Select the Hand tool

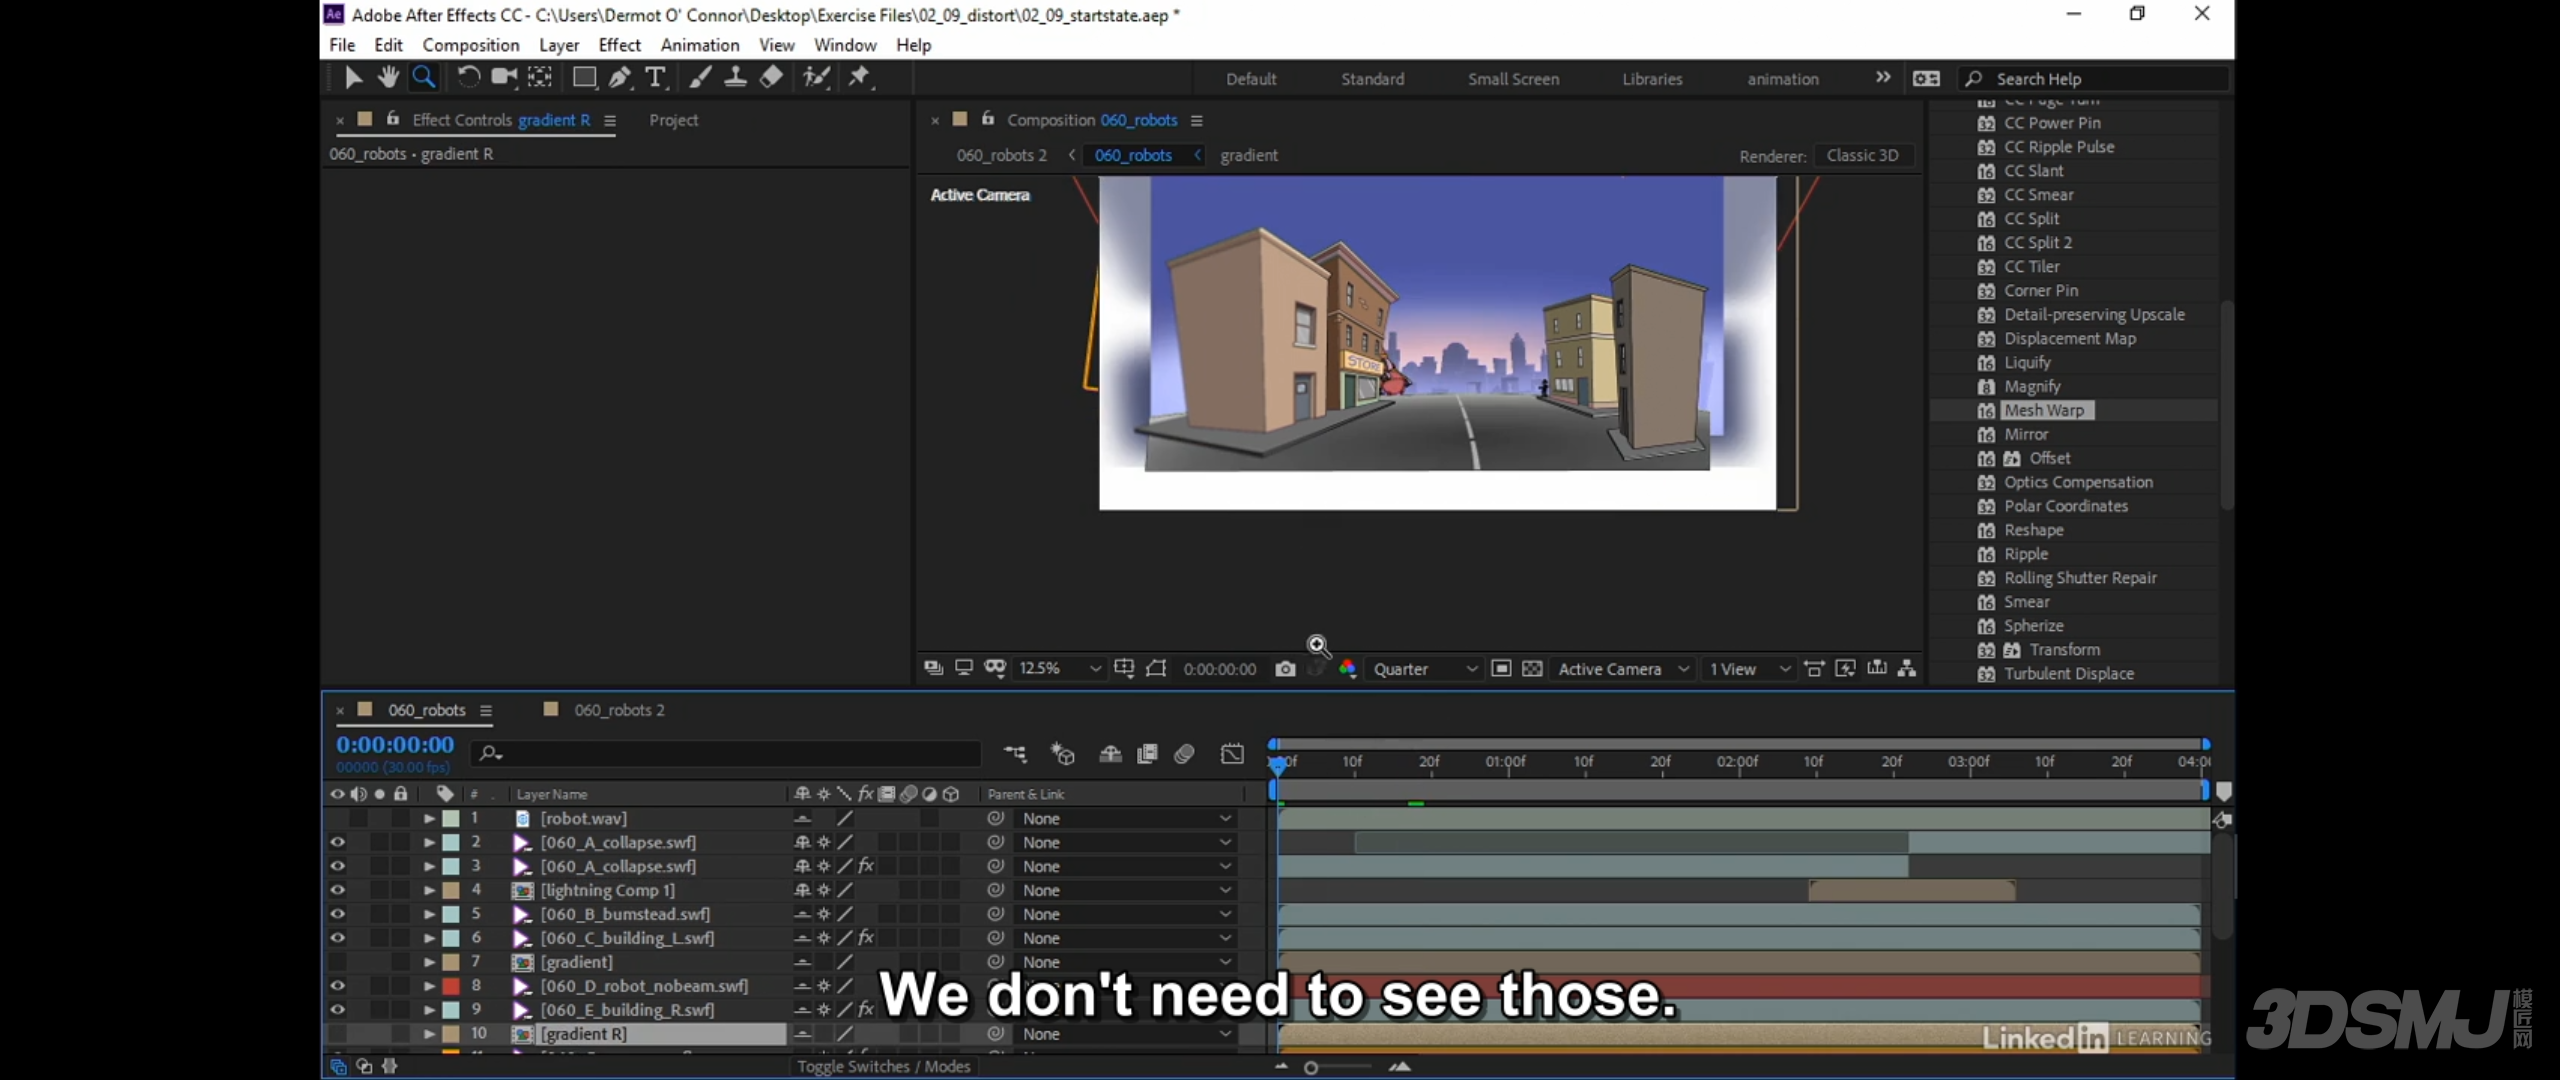tap(387, 77)
